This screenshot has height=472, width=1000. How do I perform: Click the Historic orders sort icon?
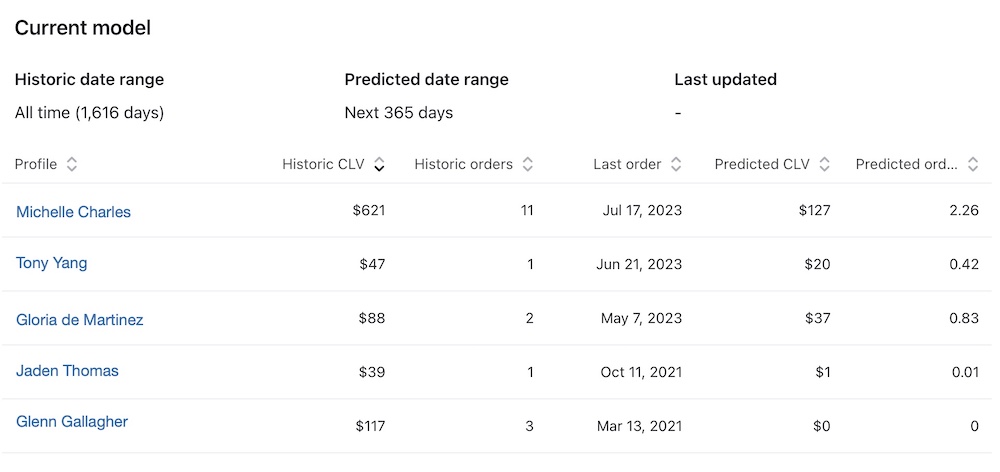(x=528, y=165)
